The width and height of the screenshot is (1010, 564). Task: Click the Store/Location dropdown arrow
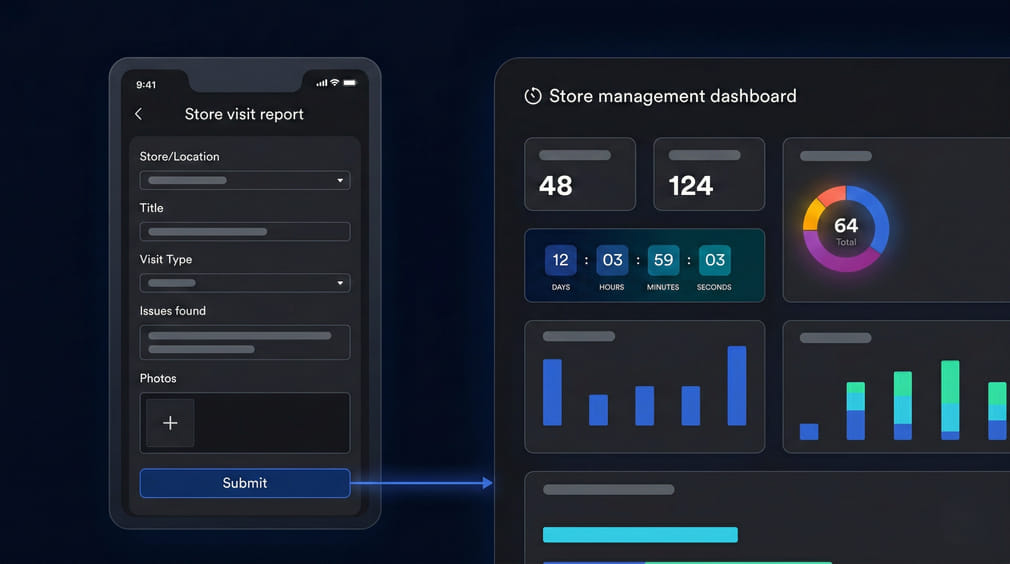[x=340, y=181]
